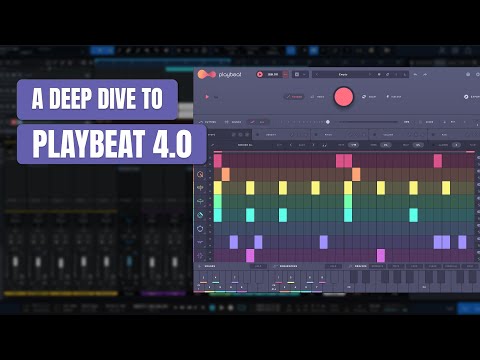Click the first channel fader in the DAW mixer

15,261
